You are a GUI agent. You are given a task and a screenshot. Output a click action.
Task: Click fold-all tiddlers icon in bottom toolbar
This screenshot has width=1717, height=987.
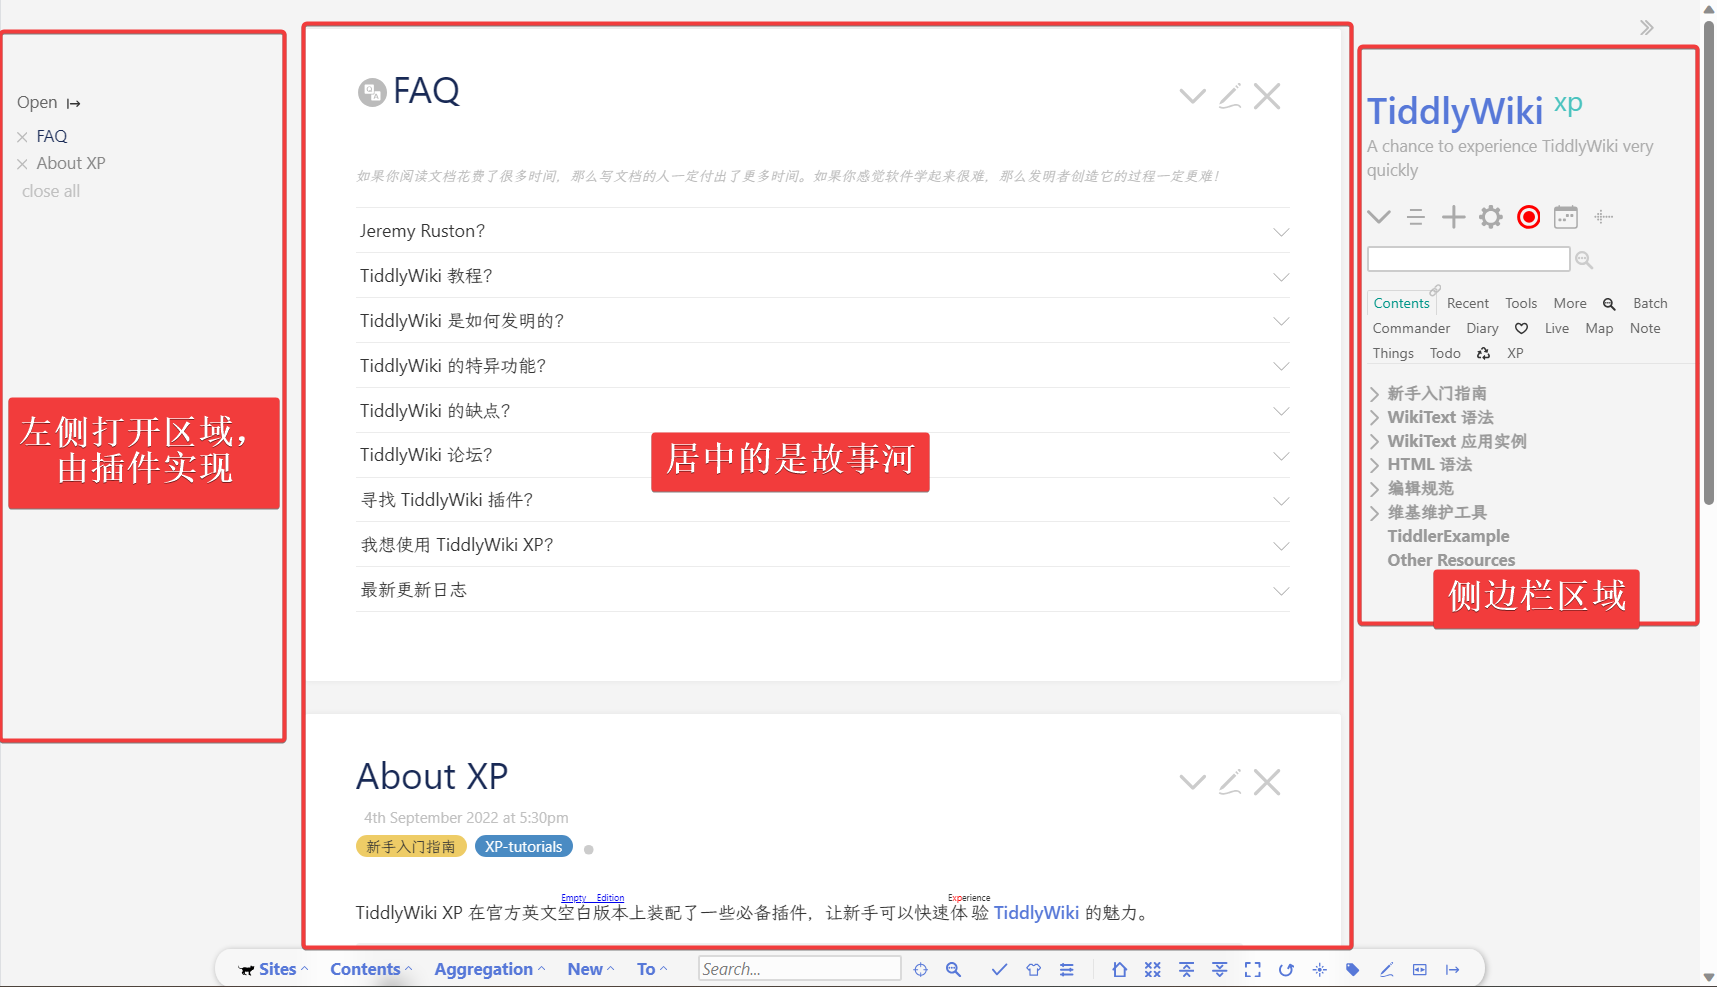1186,969
